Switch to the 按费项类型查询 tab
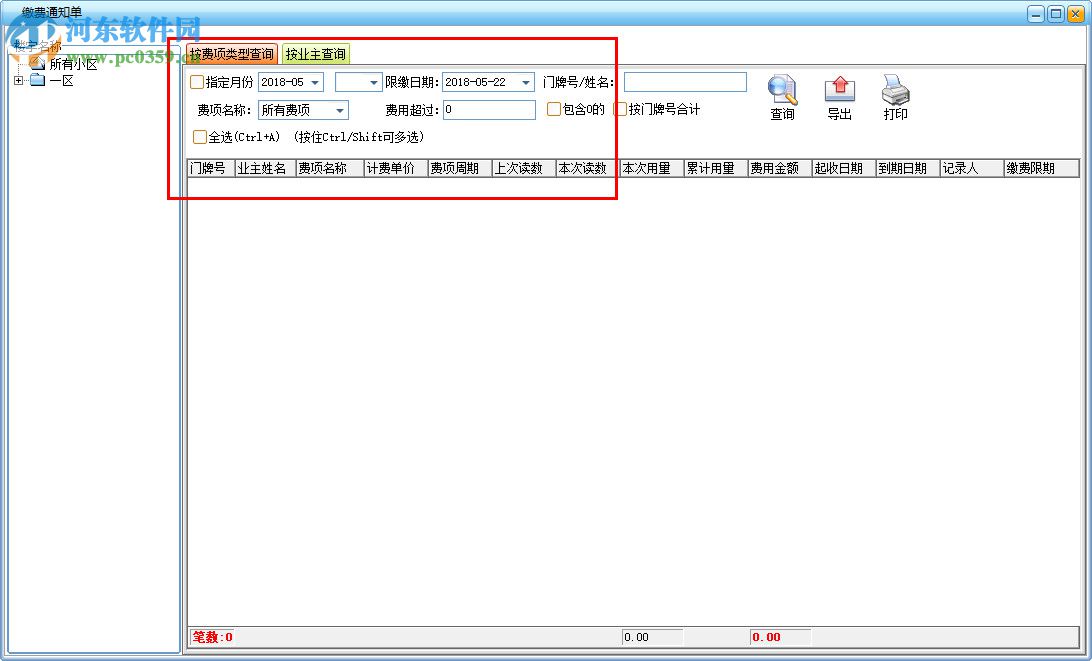1092x661 pixels. [232, 54]
